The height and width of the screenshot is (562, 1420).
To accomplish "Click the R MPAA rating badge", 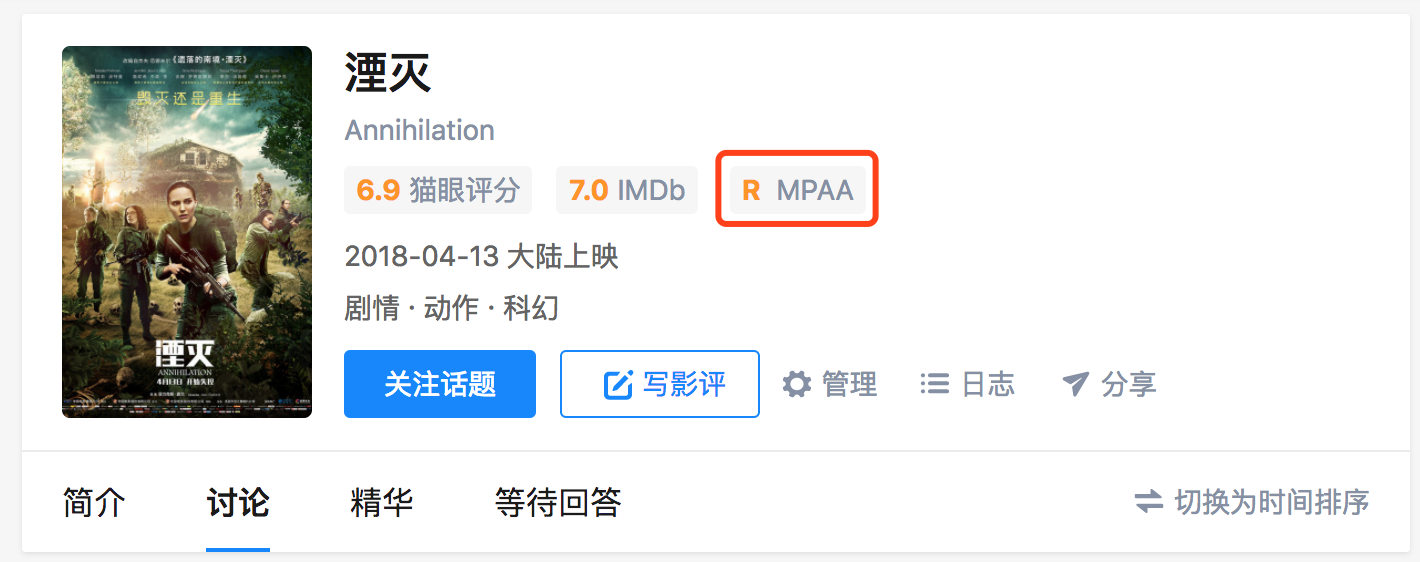I will [x=797, y=190].
